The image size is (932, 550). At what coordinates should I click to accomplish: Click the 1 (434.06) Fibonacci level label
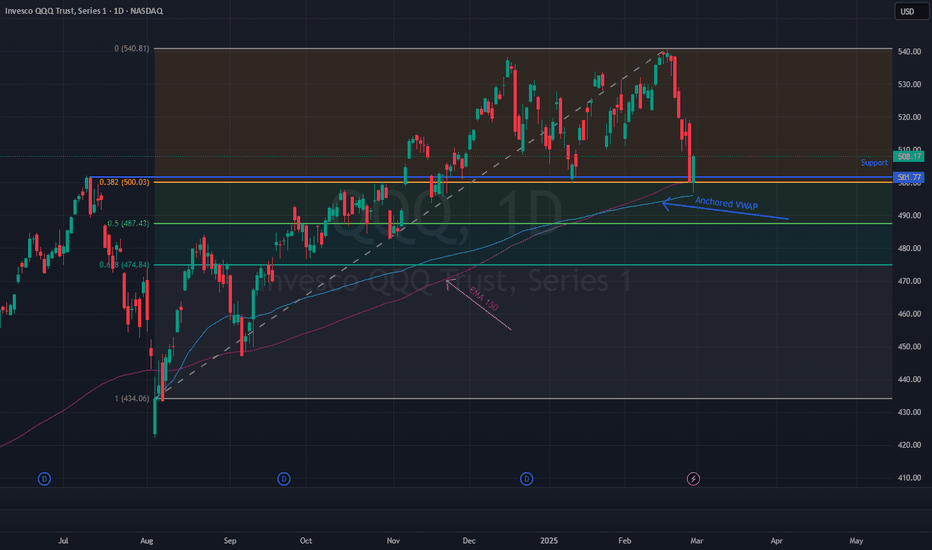(132, 398)
